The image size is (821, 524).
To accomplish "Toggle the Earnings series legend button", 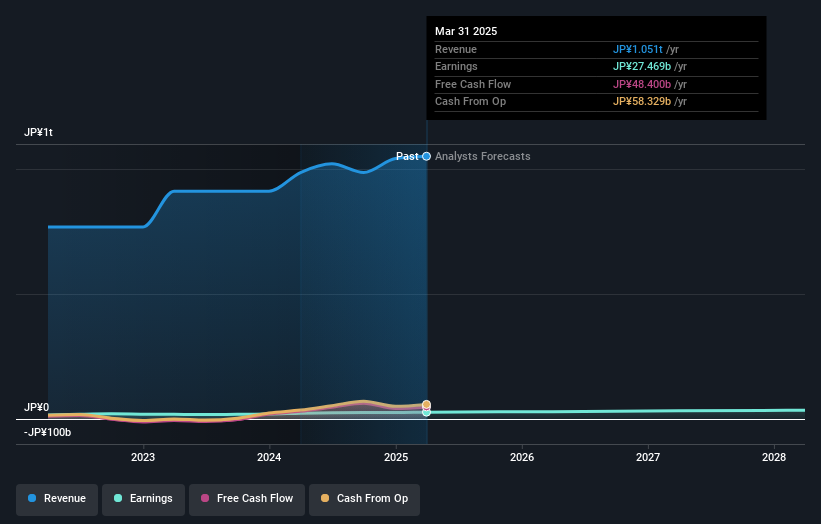I will coord(143,499).
